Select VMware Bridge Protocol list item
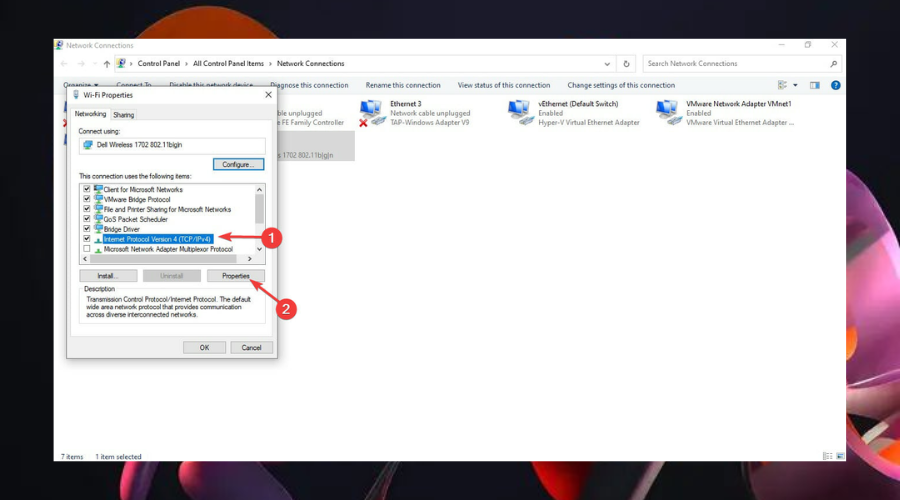The image size is (900, 500). pyautogui.click(x=137, y=199)
